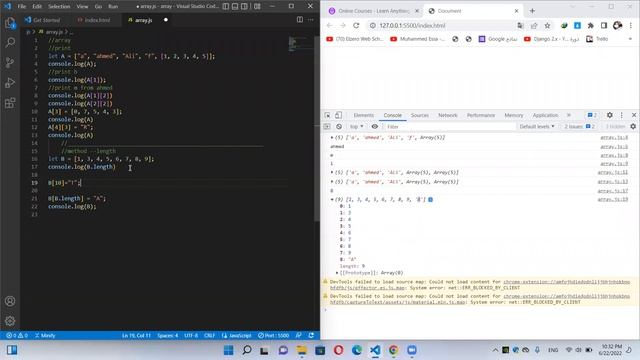640x360 pixels.
Task: Clear the console
Action: coord(339,127)
